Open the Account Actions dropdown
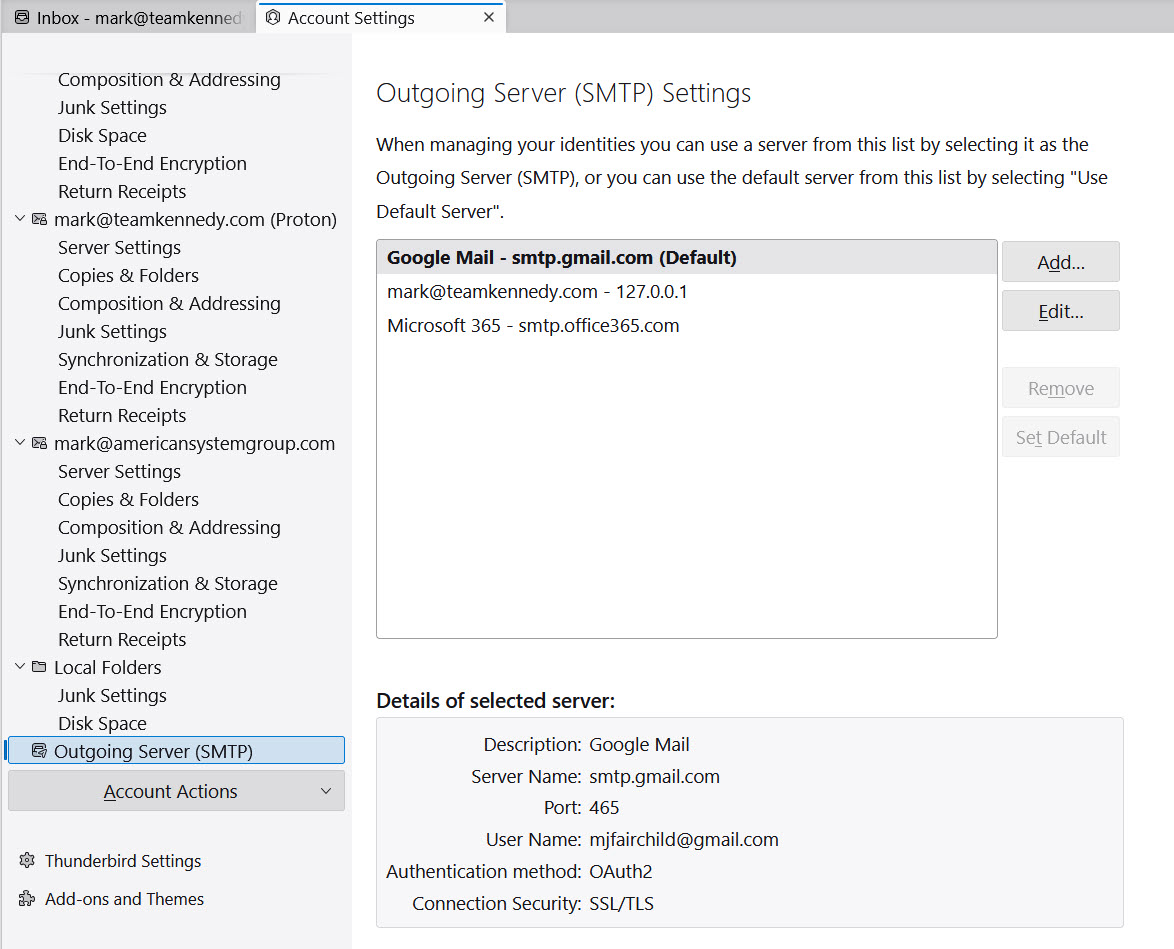This screenshot has width=1174, height=949. click(x=176, y=791)
